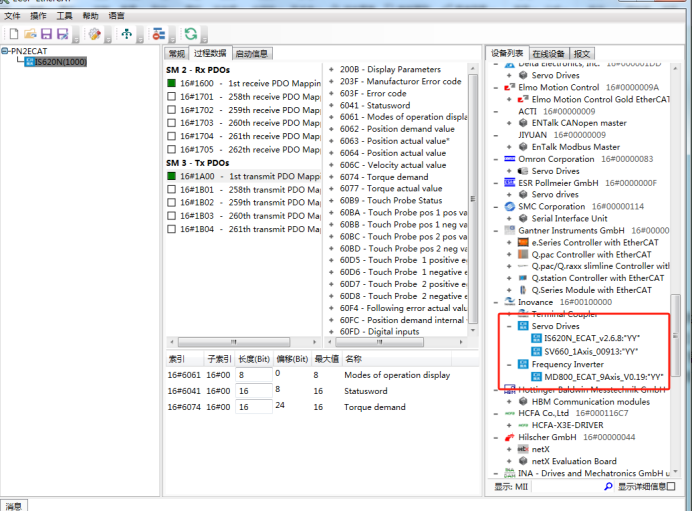Enable the 16#1B04 transmit PDO checkbox
693x511 pixels.
[x=171, y=229]
